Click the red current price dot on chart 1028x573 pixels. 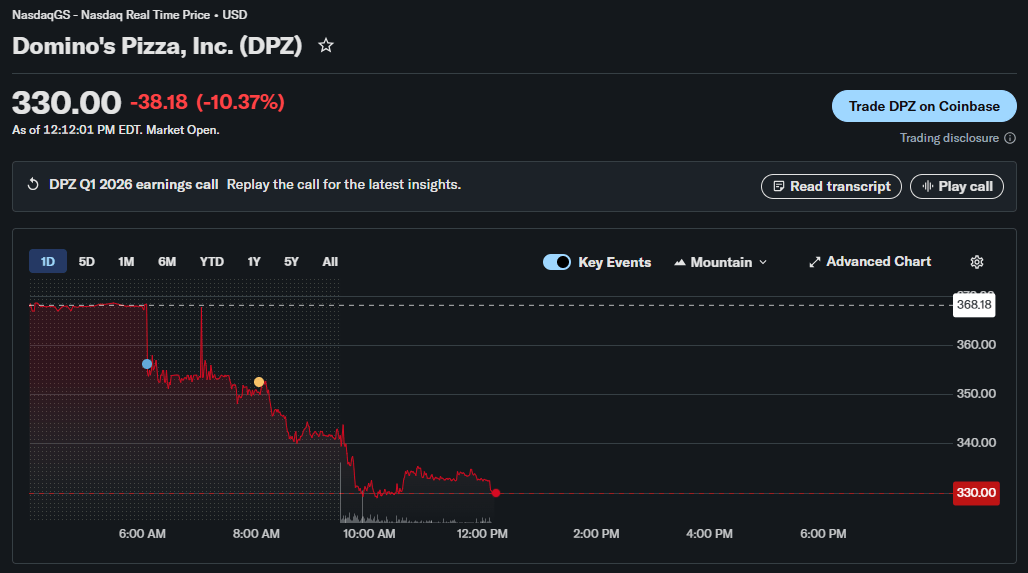pyautogui.click(x=496, y=493)
